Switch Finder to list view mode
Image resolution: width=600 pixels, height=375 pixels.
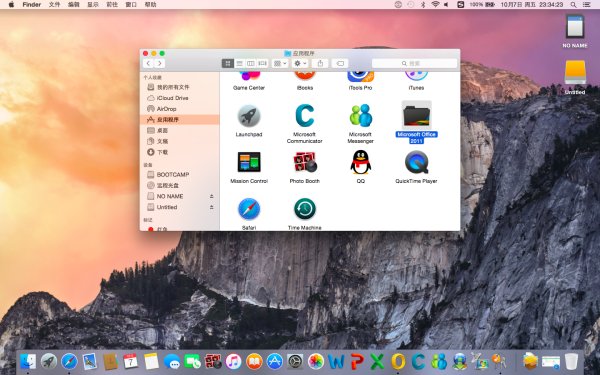coord(240,64)
